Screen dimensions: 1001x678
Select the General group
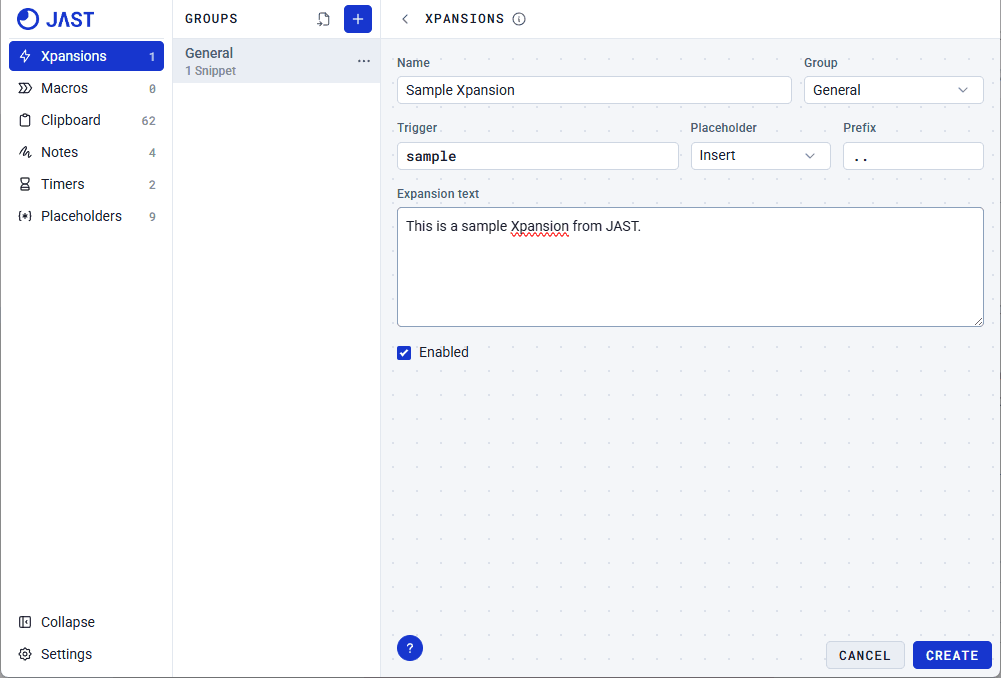(x=276, y=61)
